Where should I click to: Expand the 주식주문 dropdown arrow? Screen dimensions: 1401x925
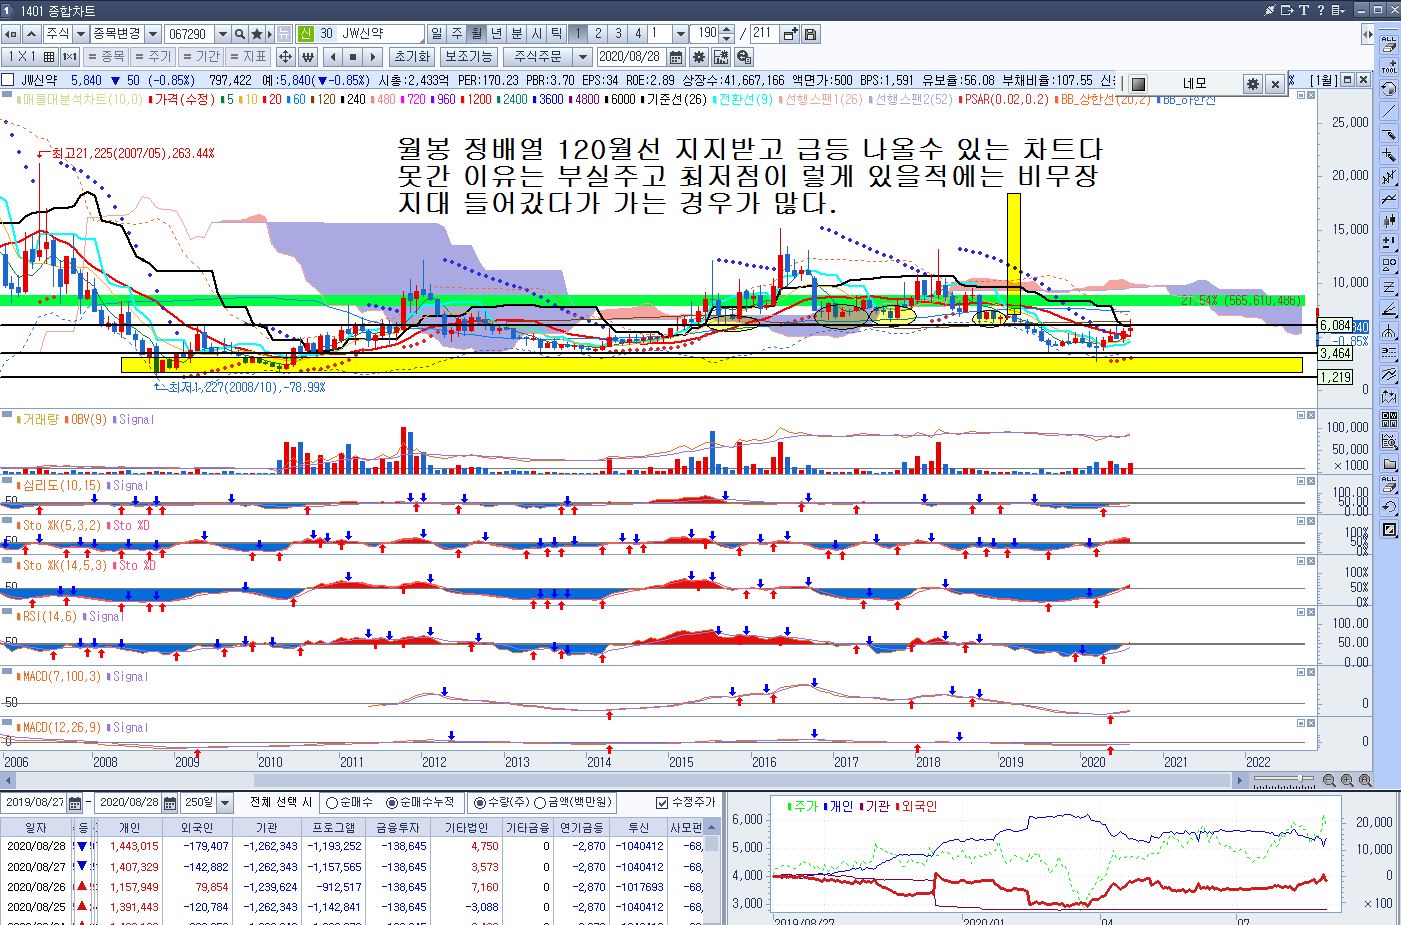pos(583,57)
